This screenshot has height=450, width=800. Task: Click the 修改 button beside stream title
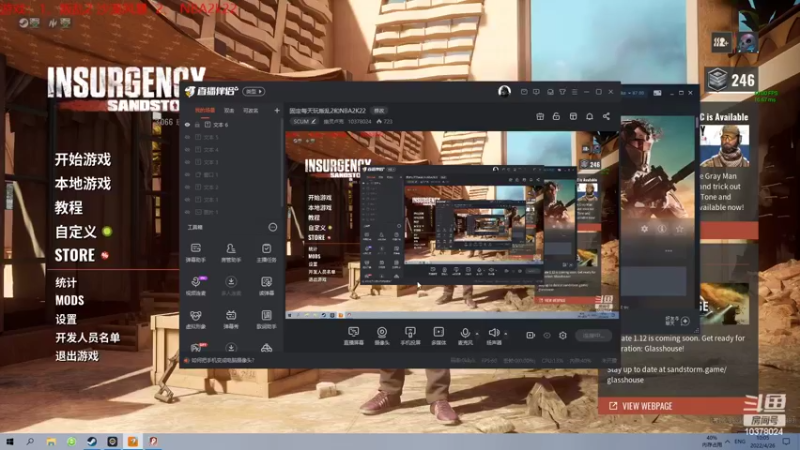pyautogui.click(x=379, y=110)
